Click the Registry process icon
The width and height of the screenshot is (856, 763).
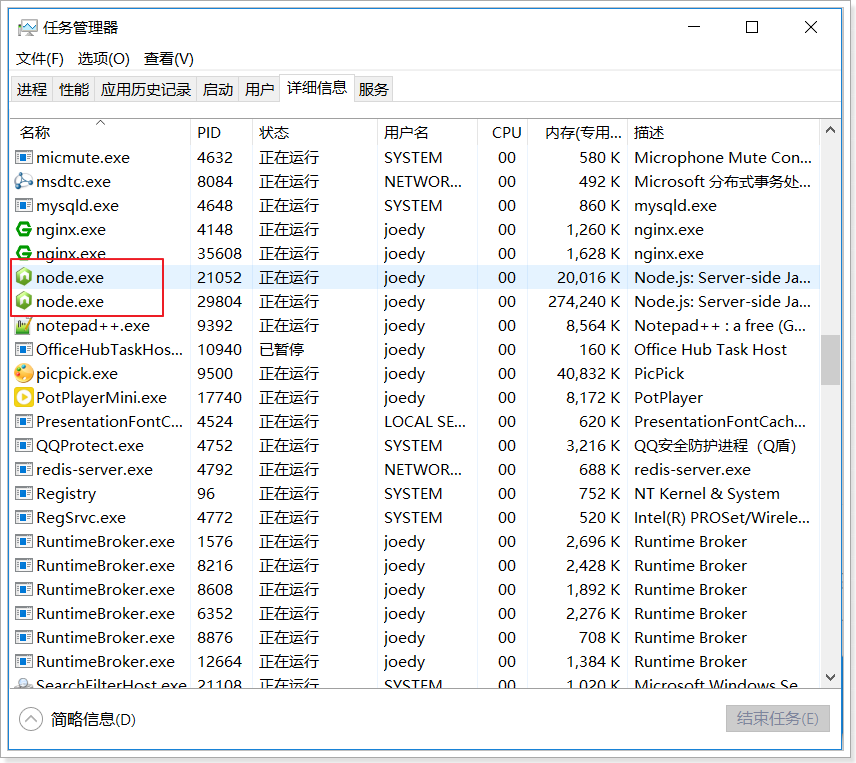(23, 494)
